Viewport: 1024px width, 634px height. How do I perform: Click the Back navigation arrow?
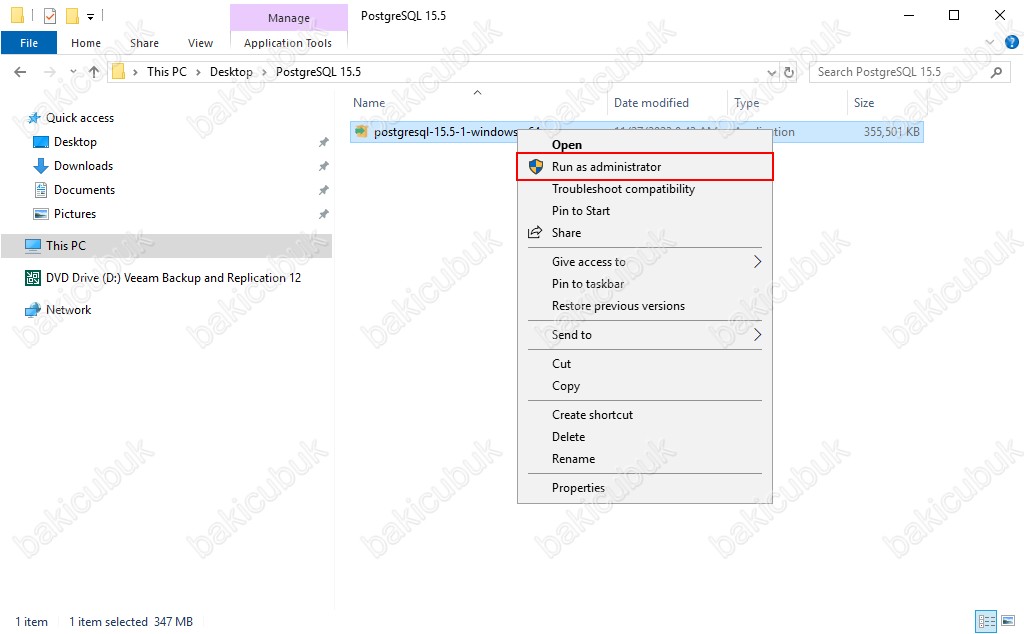[20, 72]
